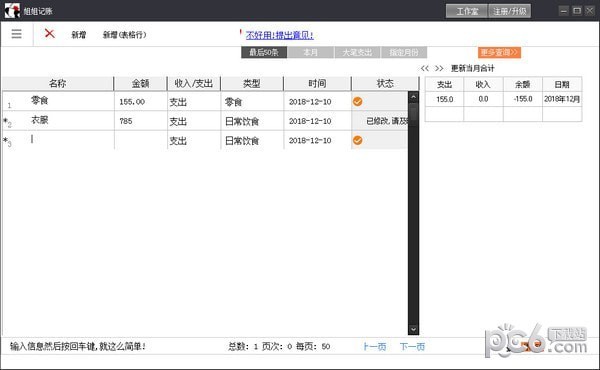Select the 最后50条 filter tab
600x370 pixels.
coord(264,52)
